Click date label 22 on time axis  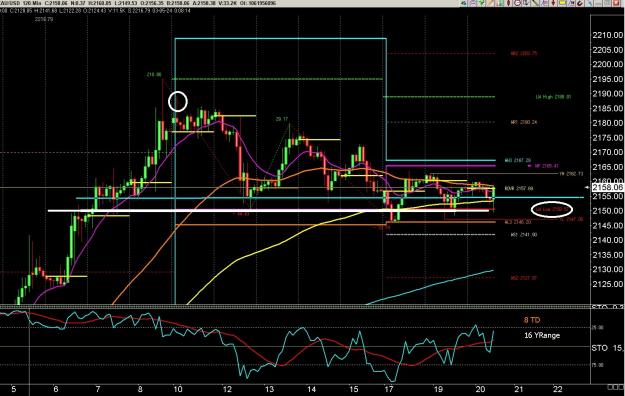558,389
